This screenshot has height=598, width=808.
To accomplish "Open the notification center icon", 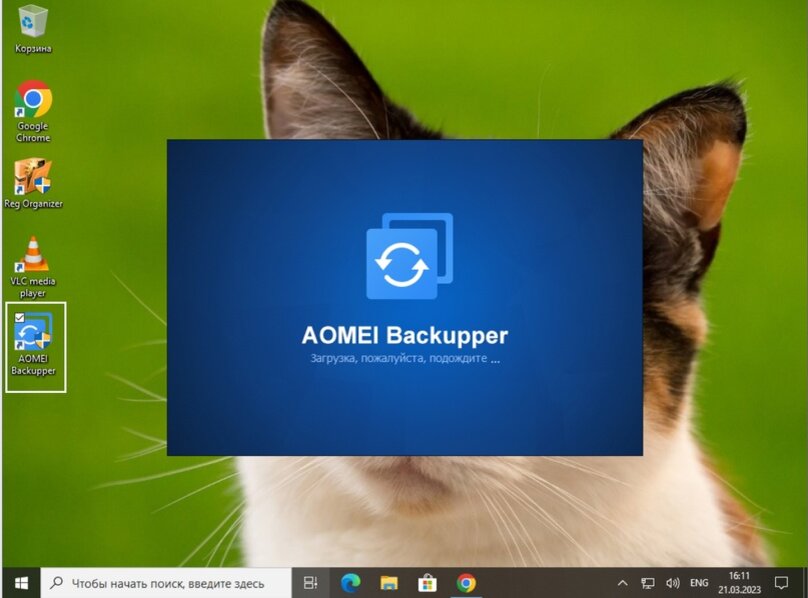I will (781, 583).
